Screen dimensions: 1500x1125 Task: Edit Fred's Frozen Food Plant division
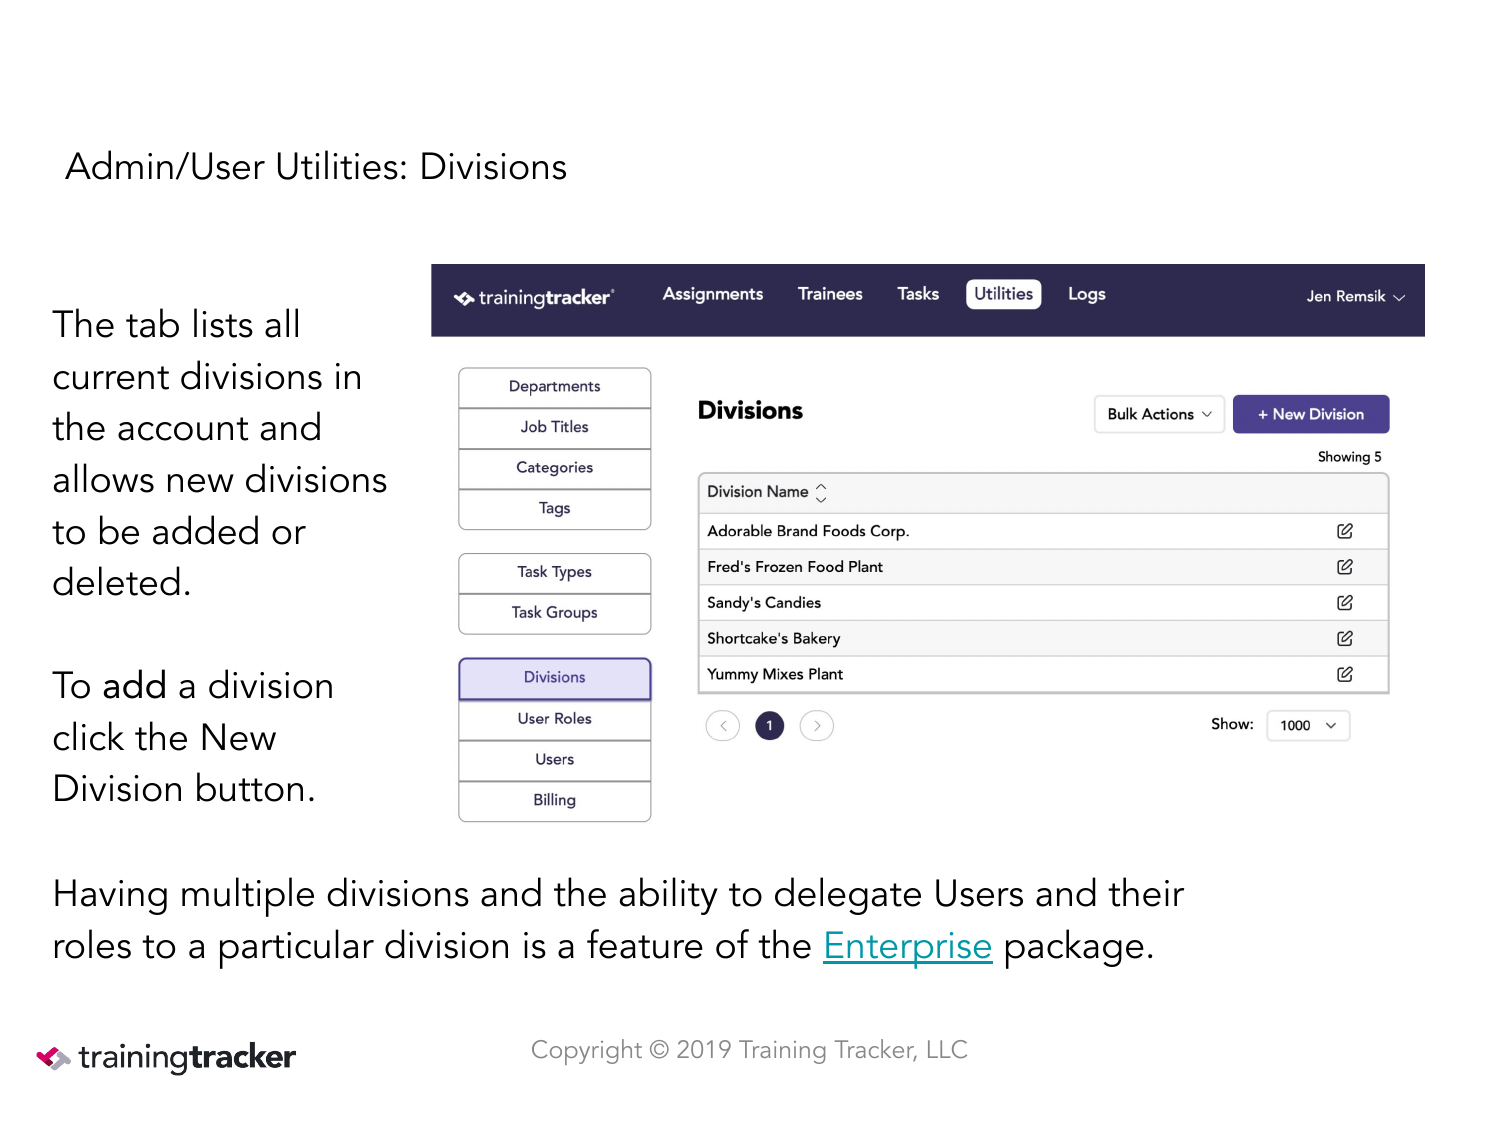click(1345, 567)
